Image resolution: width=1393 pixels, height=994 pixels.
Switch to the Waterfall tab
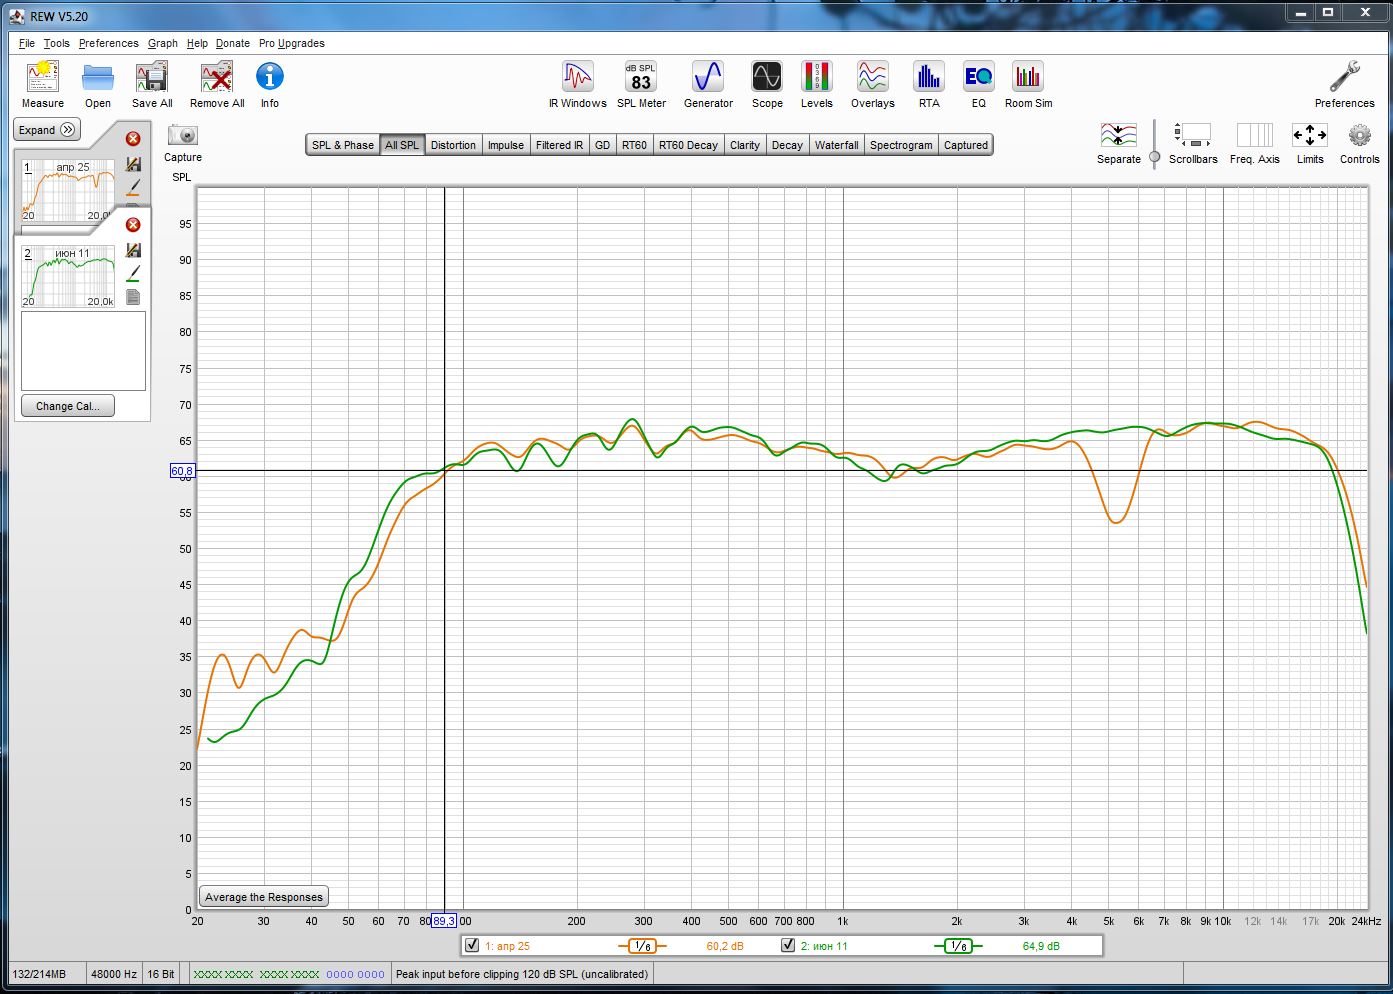tap(836, 145)
